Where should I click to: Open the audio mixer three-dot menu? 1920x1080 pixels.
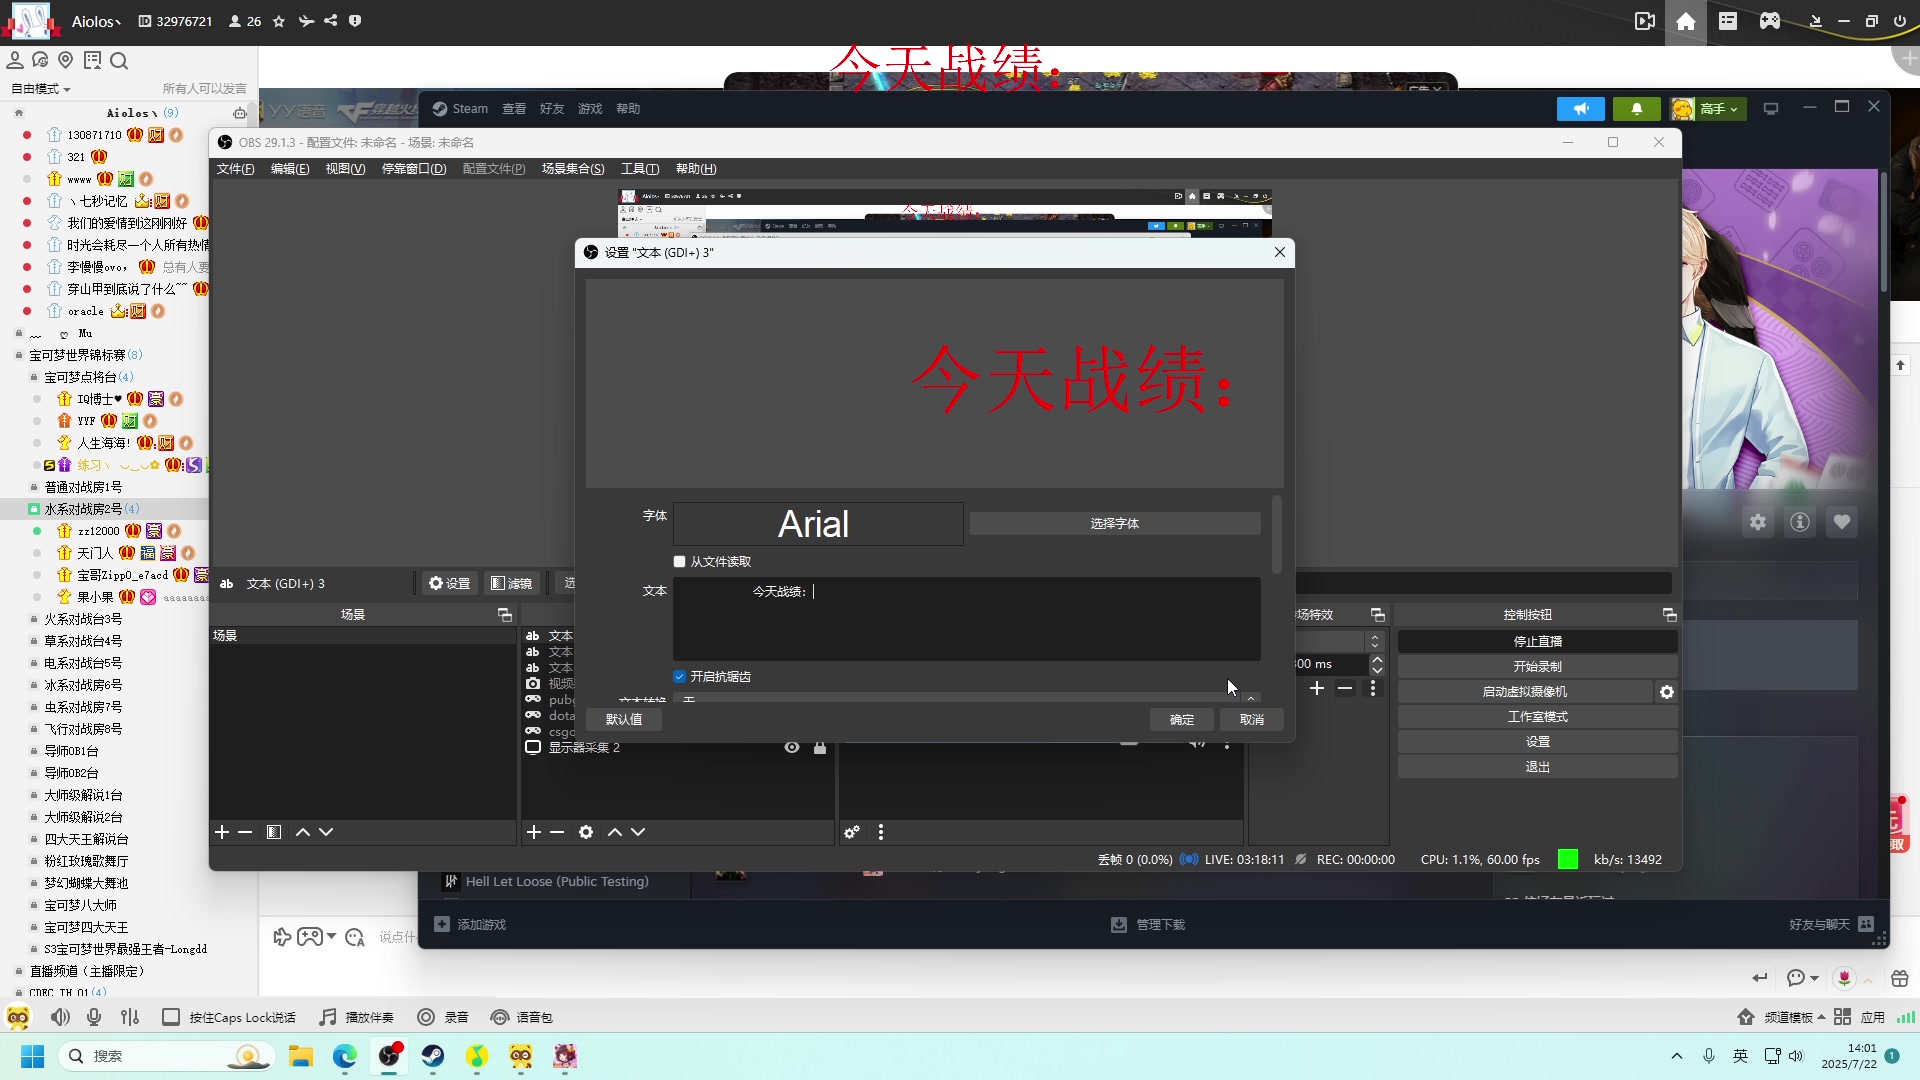pyautogui.click(x=881, y=832)
